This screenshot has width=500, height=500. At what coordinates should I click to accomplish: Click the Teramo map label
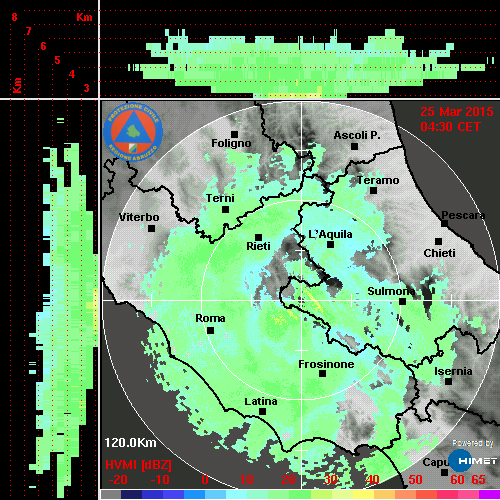378,180
